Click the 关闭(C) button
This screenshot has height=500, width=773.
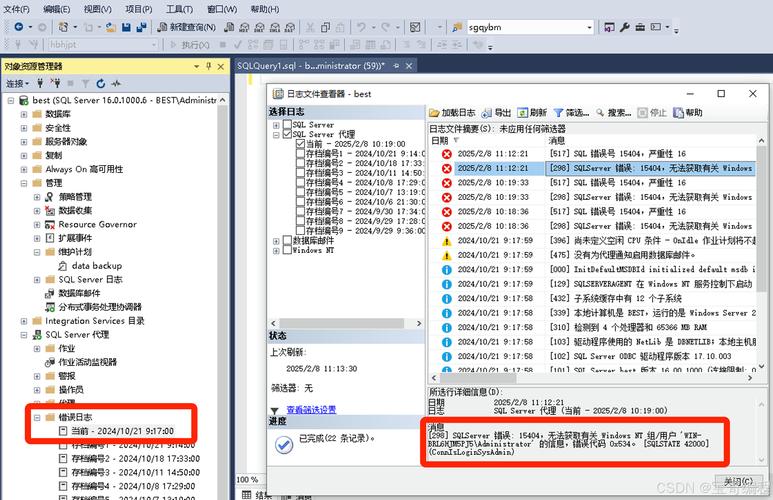point(739,481)
